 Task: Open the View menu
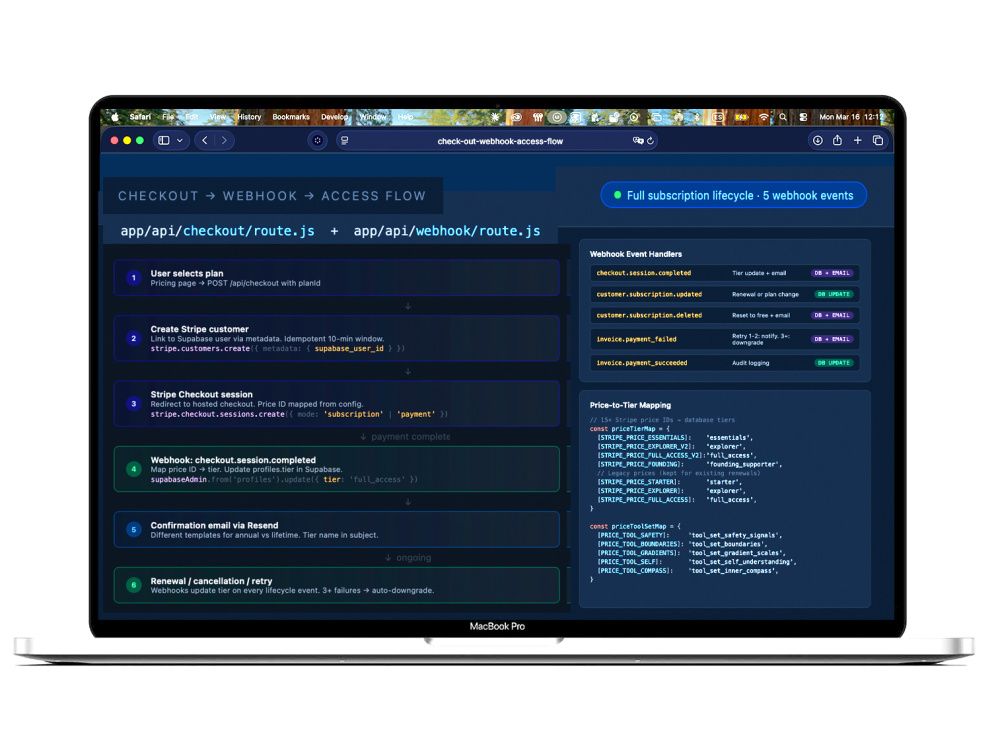click(218, 117)
